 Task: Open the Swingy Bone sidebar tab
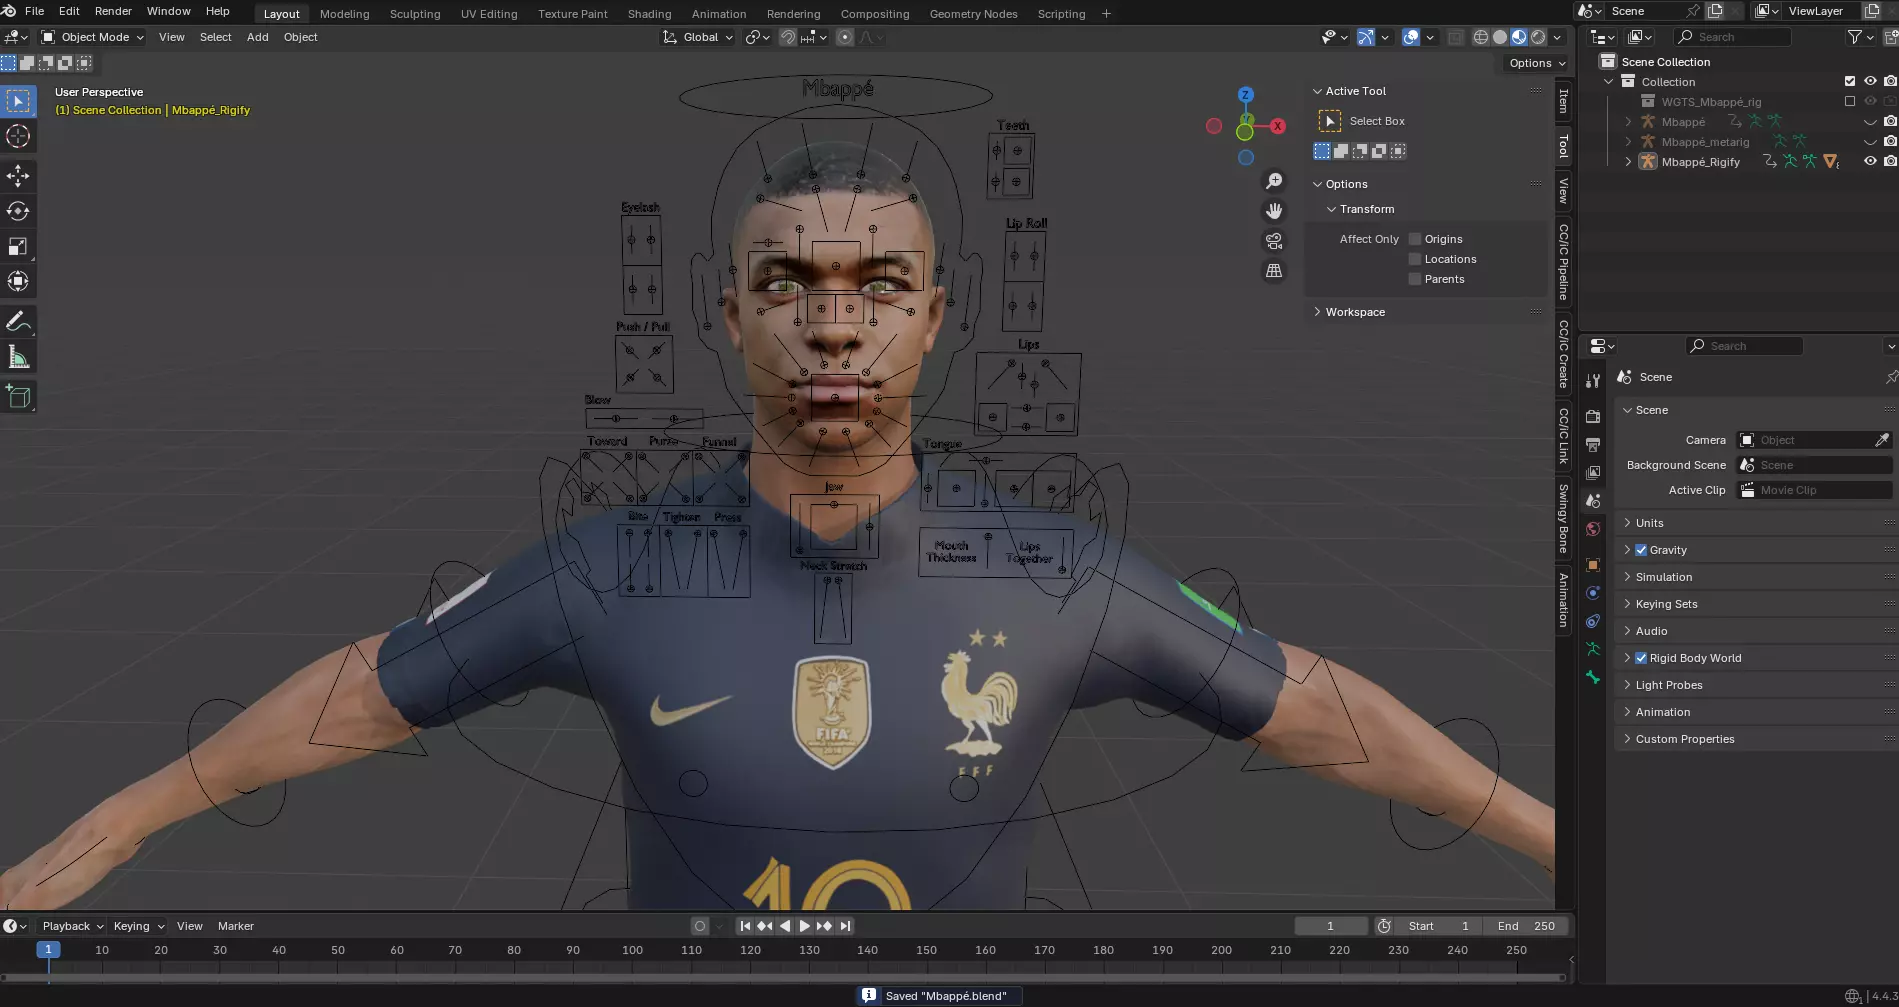1564,519
